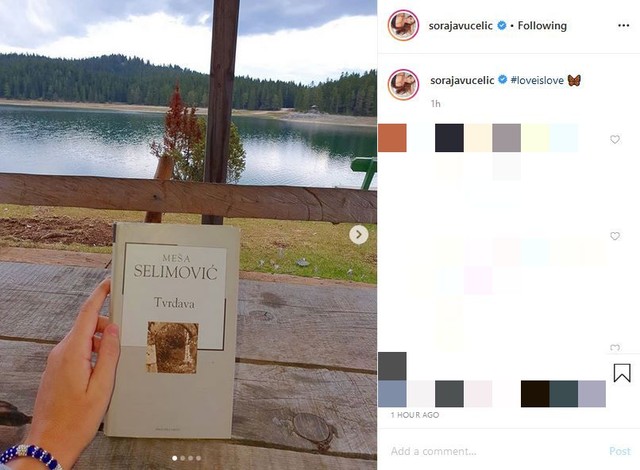Open the three-dot more options menu
Image resolution: width=640 pixels, height=470 pixels.
(x=623, y=25)
